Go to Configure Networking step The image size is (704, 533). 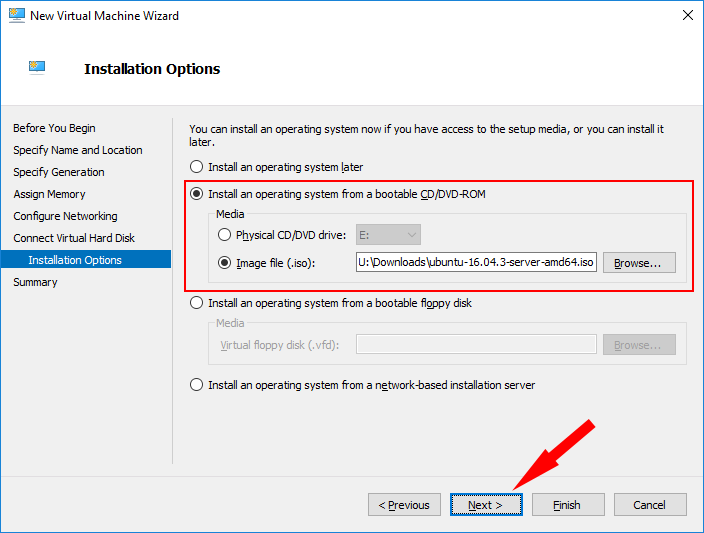tap(66, 216)
